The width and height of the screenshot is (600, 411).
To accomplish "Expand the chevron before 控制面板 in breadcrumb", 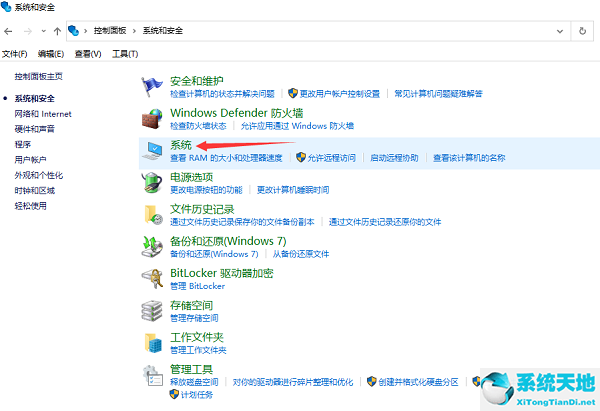I will tap(85, 31).
